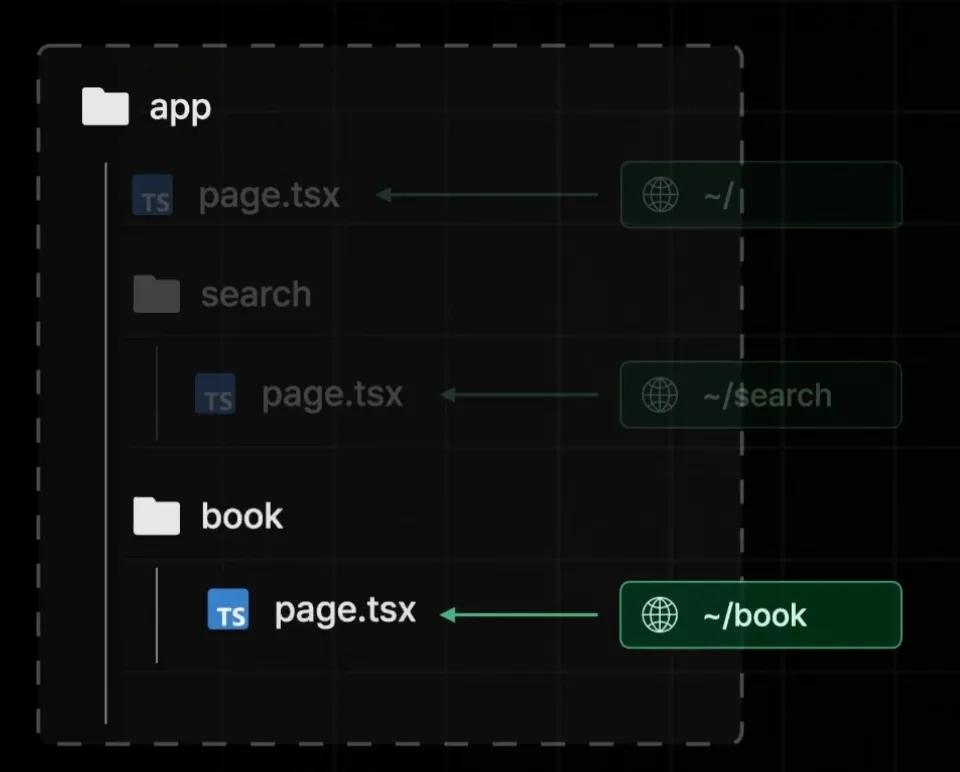Viewport: 960px width, 772px height.
Task: Click the book folder icon
Action: point(157,516)
